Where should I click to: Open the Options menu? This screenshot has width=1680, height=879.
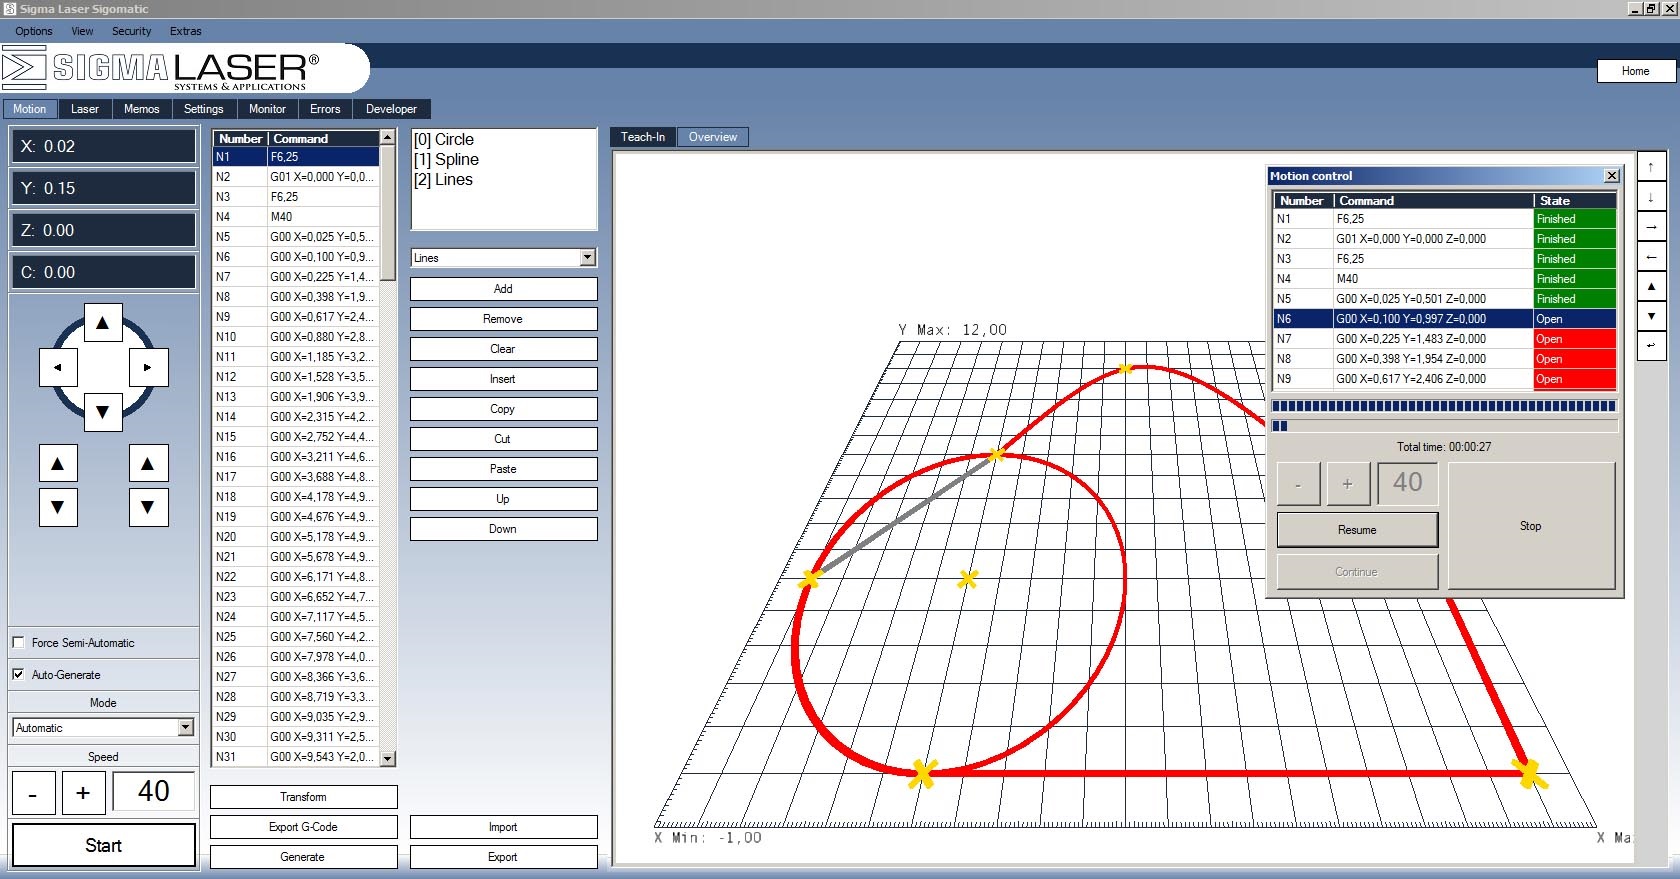coord(33,31)
